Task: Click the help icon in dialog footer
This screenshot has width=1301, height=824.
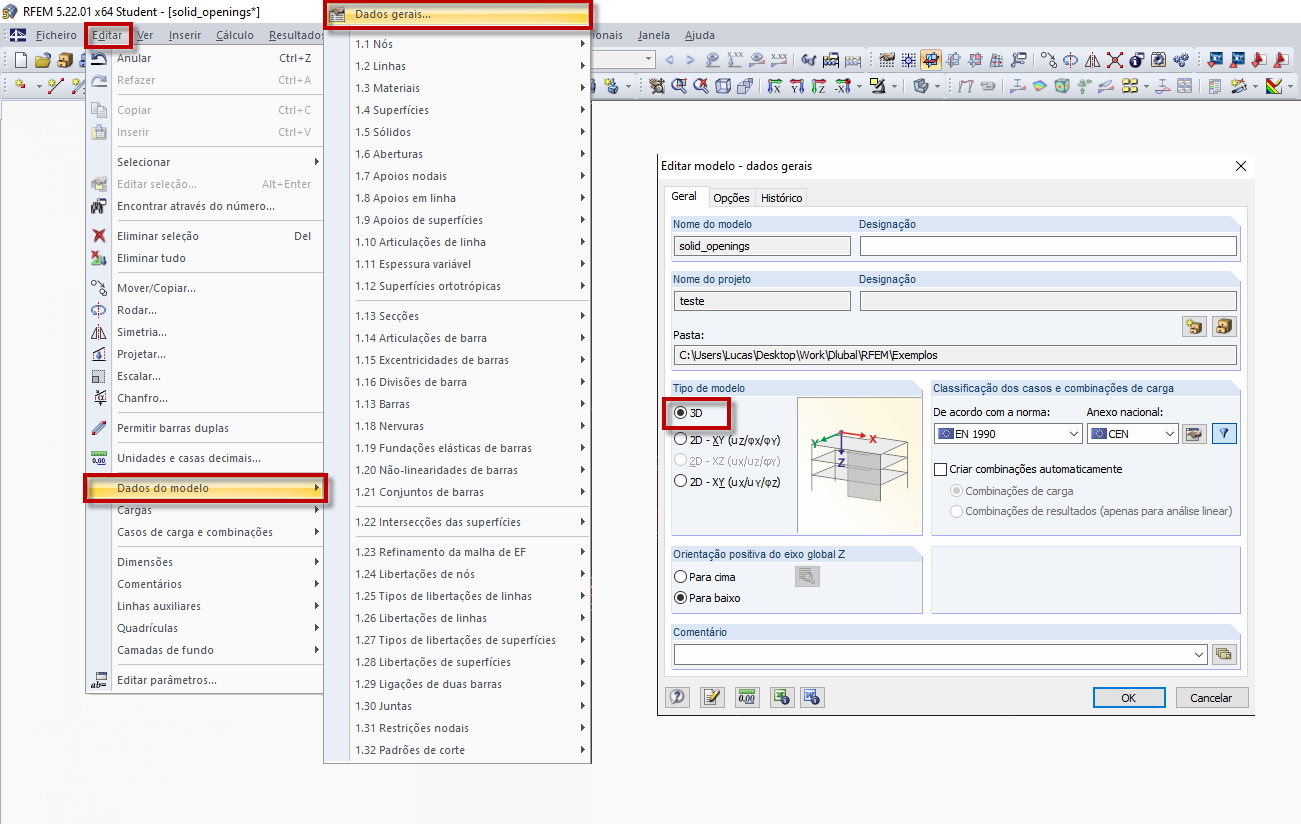Action: [x=678, y=697]
